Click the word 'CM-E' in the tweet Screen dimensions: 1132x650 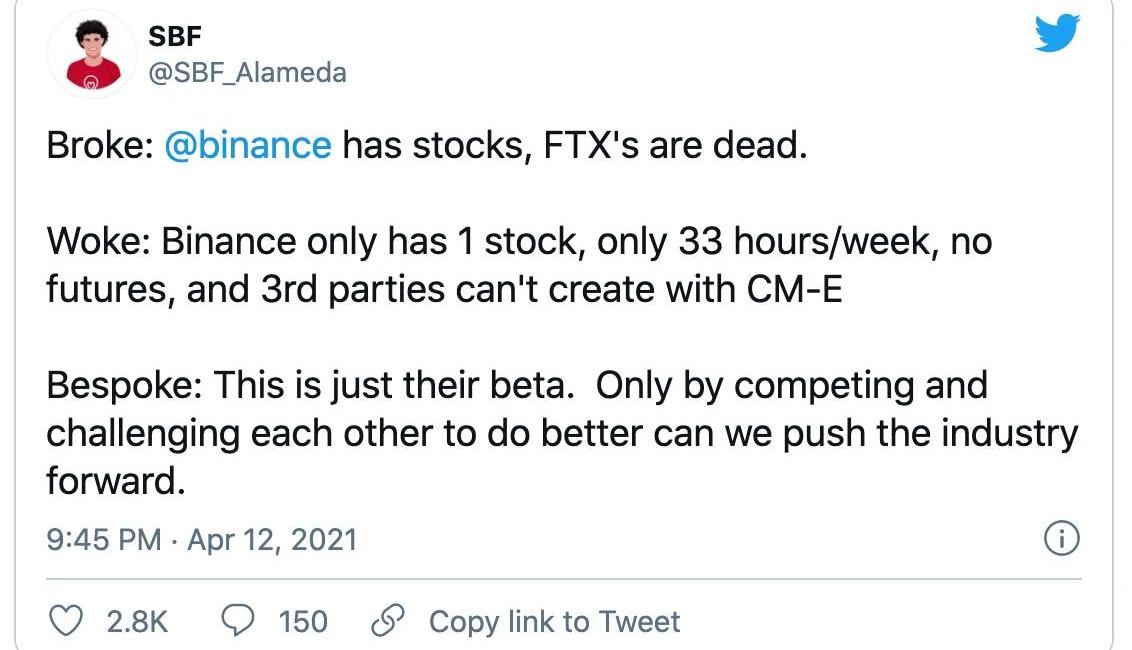[x=794, y=289]
